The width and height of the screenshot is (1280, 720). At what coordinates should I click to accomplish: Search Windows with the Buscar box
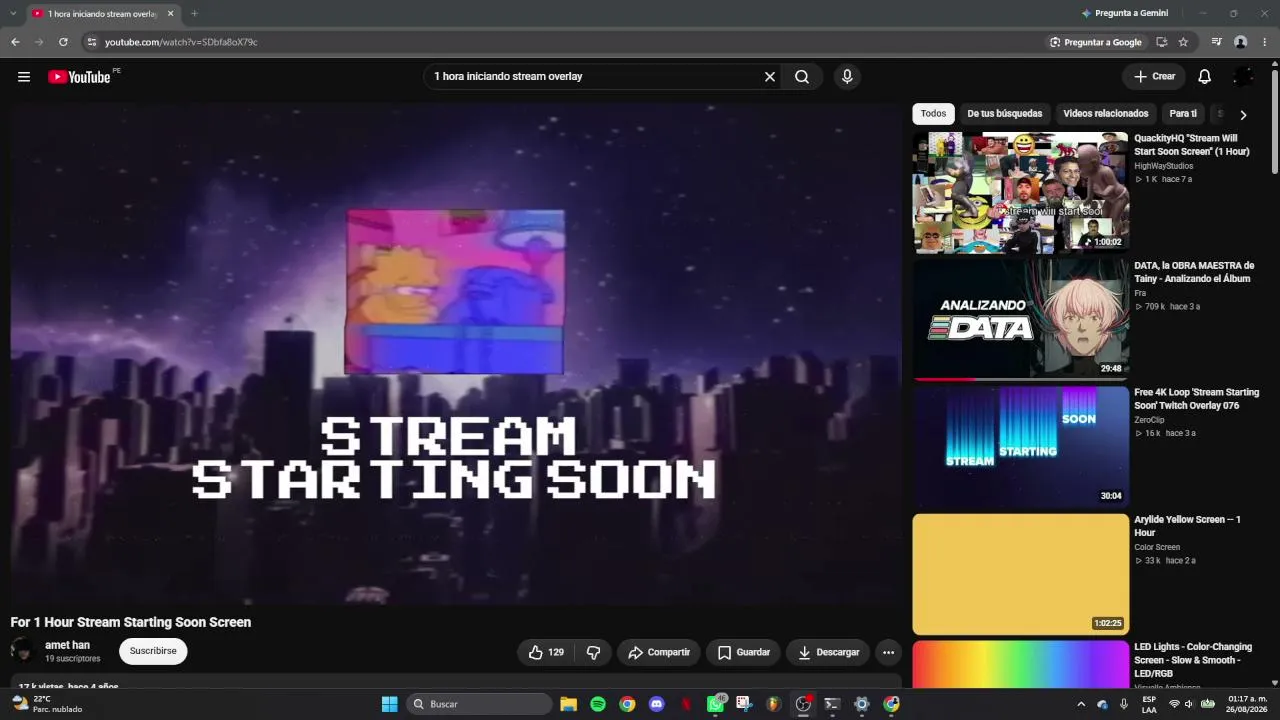point(479,704)
